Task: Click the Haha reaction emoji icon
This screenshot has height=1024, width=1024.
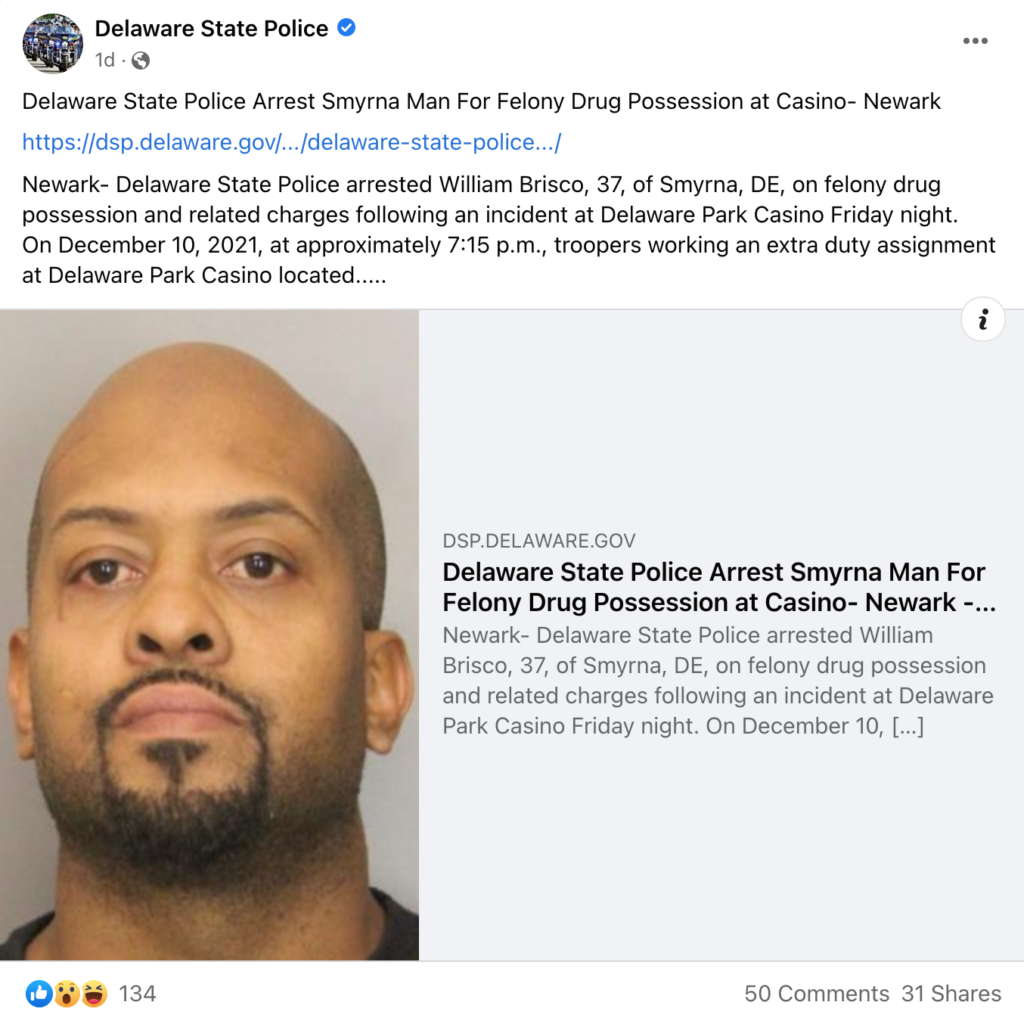Action: (94, 993)
